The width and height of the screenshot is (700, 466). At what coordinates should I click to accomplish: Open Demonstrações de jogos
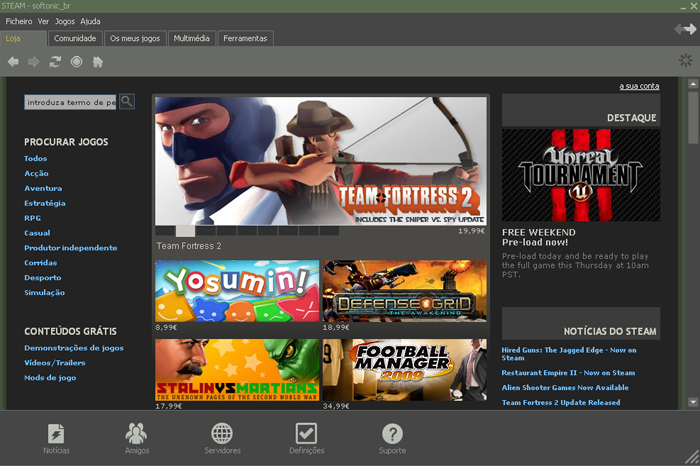[74, 348]
